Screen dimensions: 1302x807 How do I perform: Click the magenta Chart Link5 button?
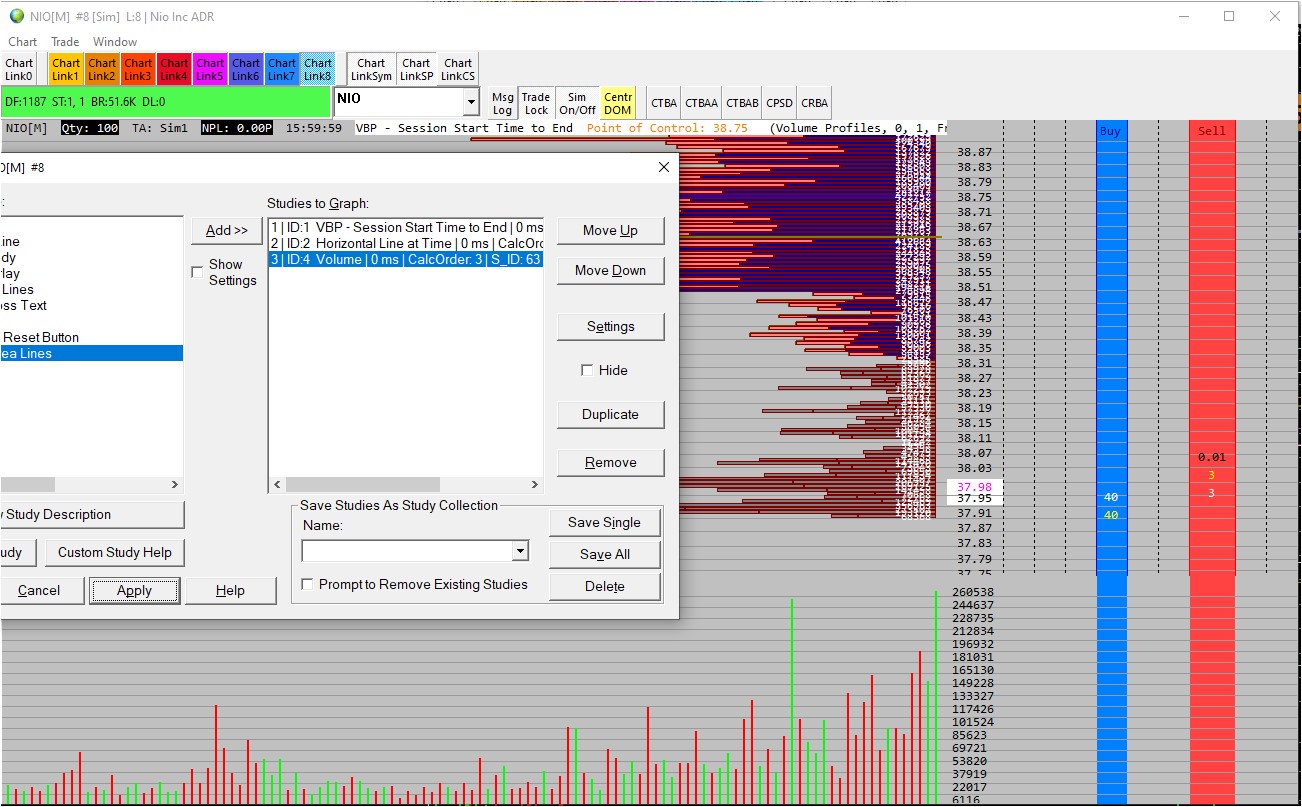coord(210,69)
